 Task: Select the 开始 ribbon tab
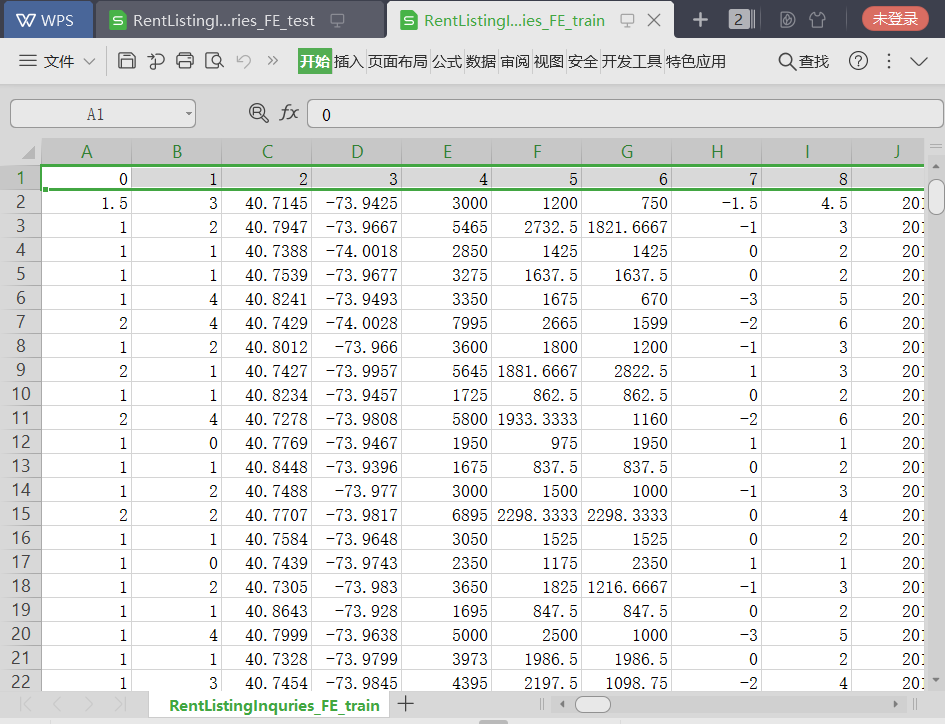[x=315, y=61]
